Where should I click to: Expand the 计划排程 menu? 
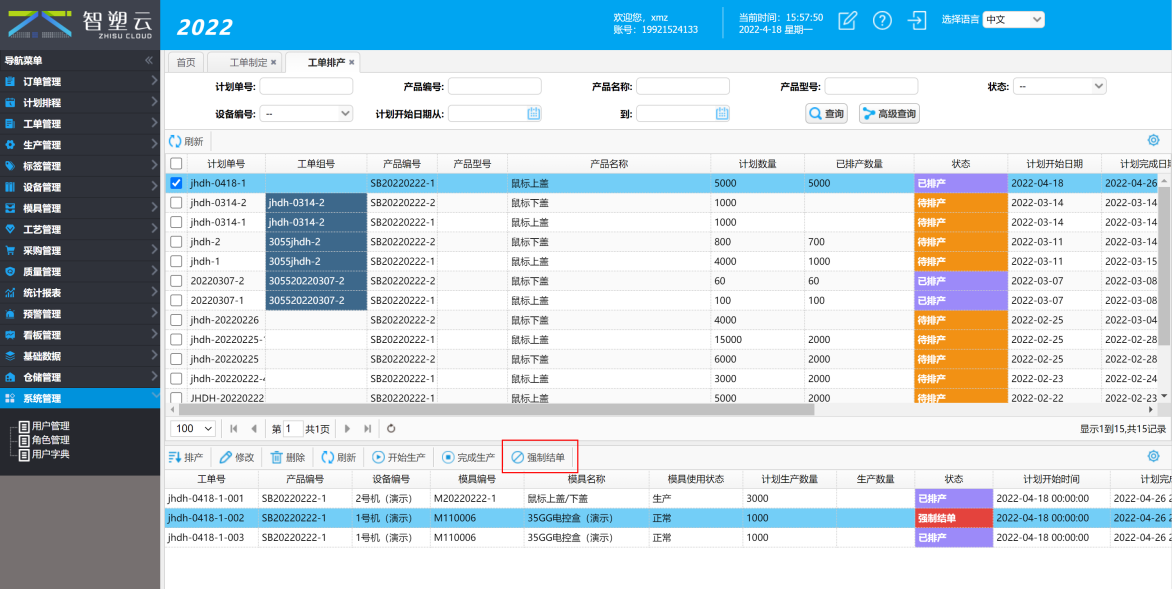coord(80,102)
